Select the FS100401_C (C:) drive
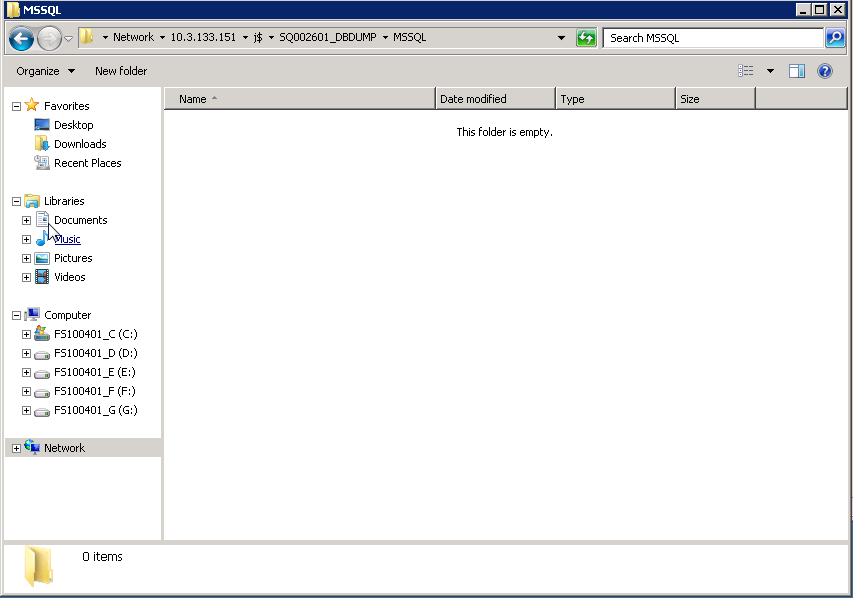This screenshot has width=853, height=598. pos(95,334)
